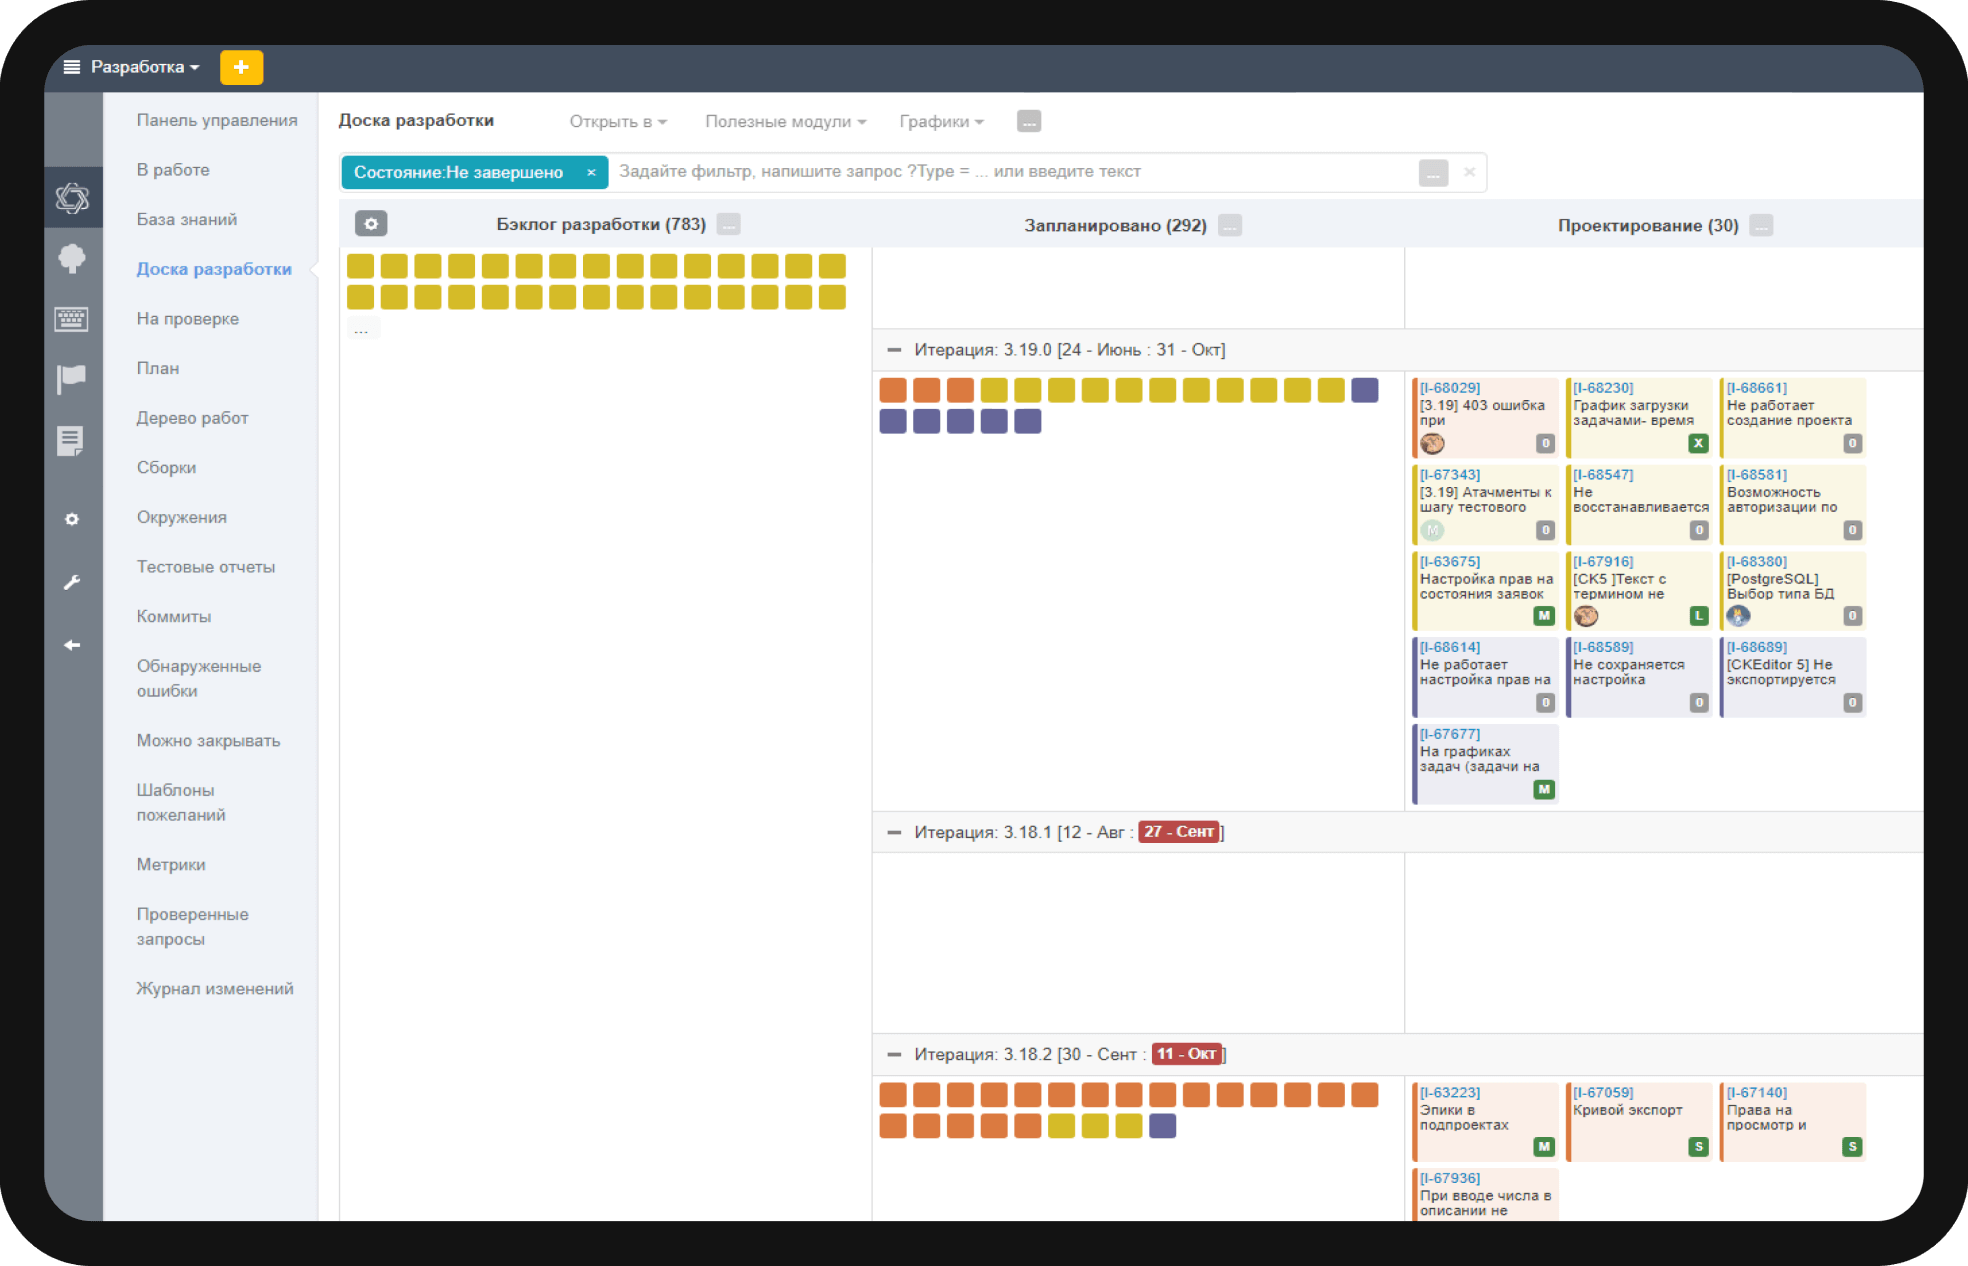
Task: Collapse the Итерация 3.18.2 section
Action: (894, 1054)
